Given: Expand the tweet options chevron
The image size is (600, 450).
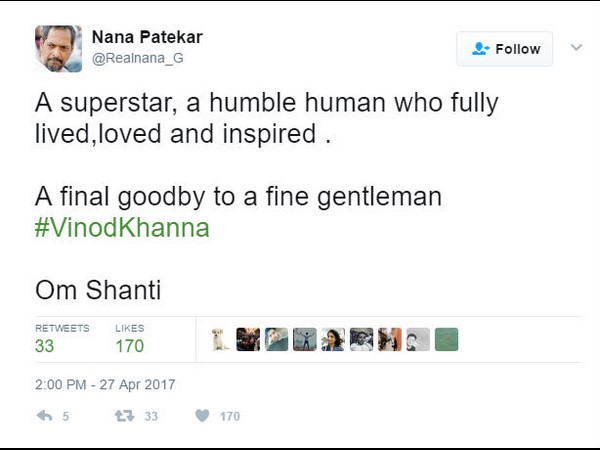Looking at the screenshot, I should coord(576,47).
